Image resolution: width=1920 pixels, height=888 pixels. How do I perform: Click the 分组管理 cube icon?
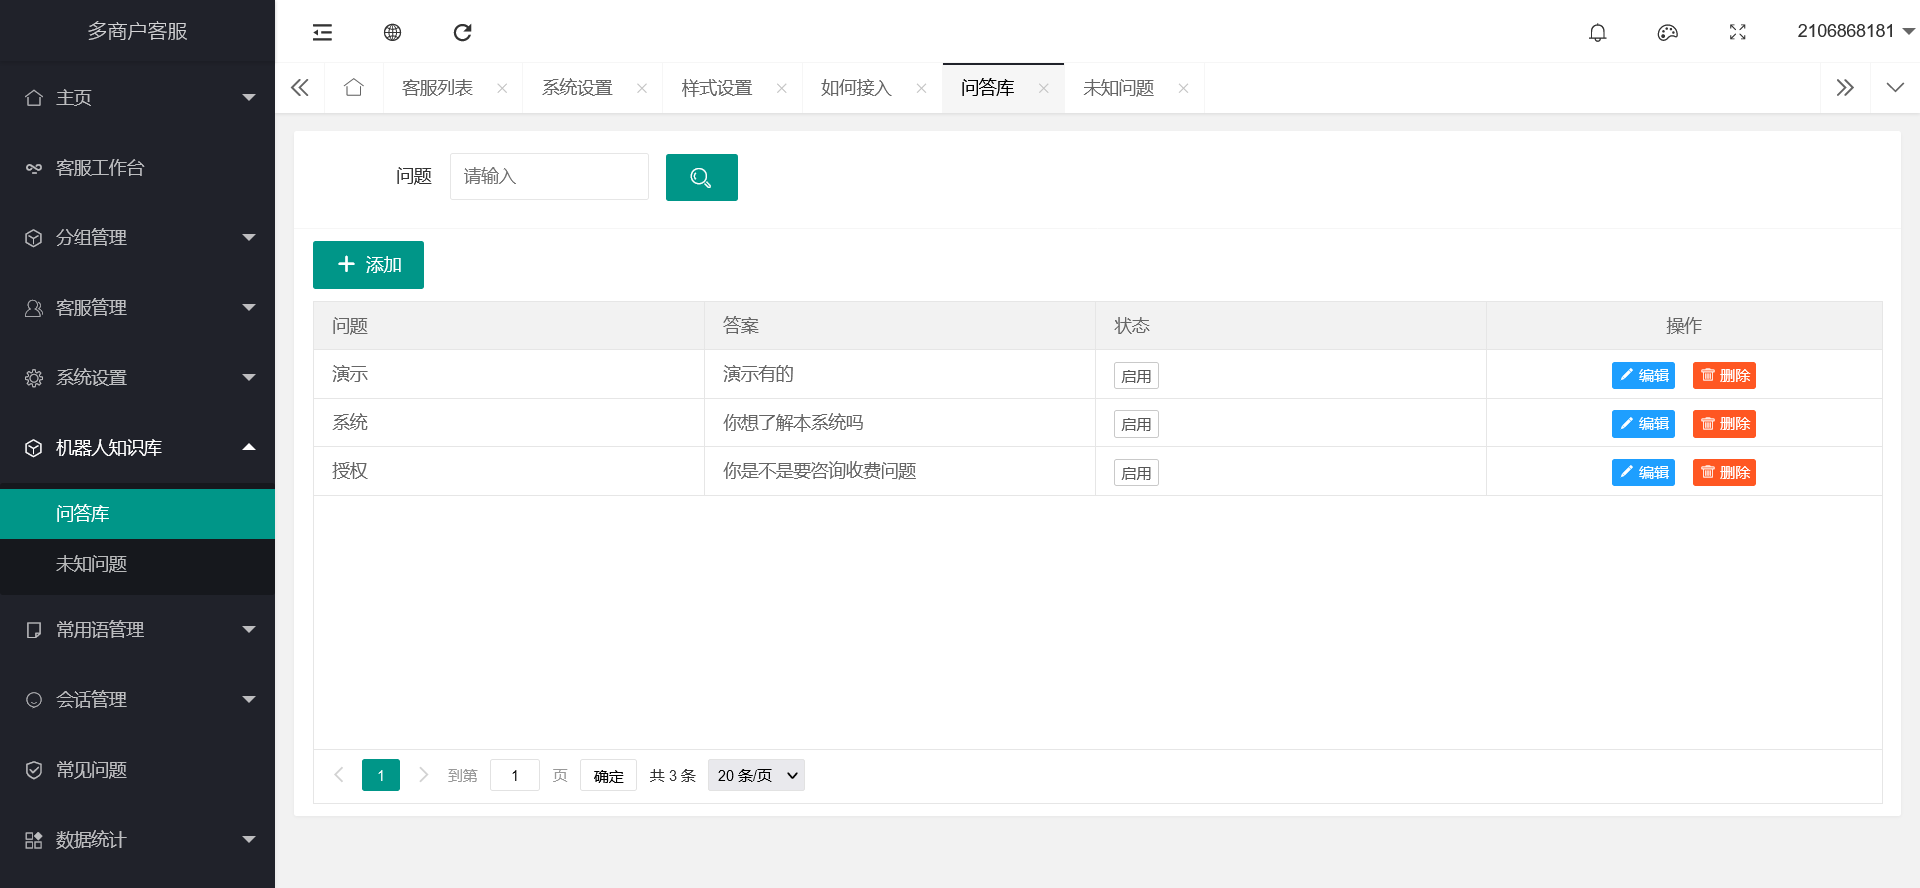(x=34, y=238)
